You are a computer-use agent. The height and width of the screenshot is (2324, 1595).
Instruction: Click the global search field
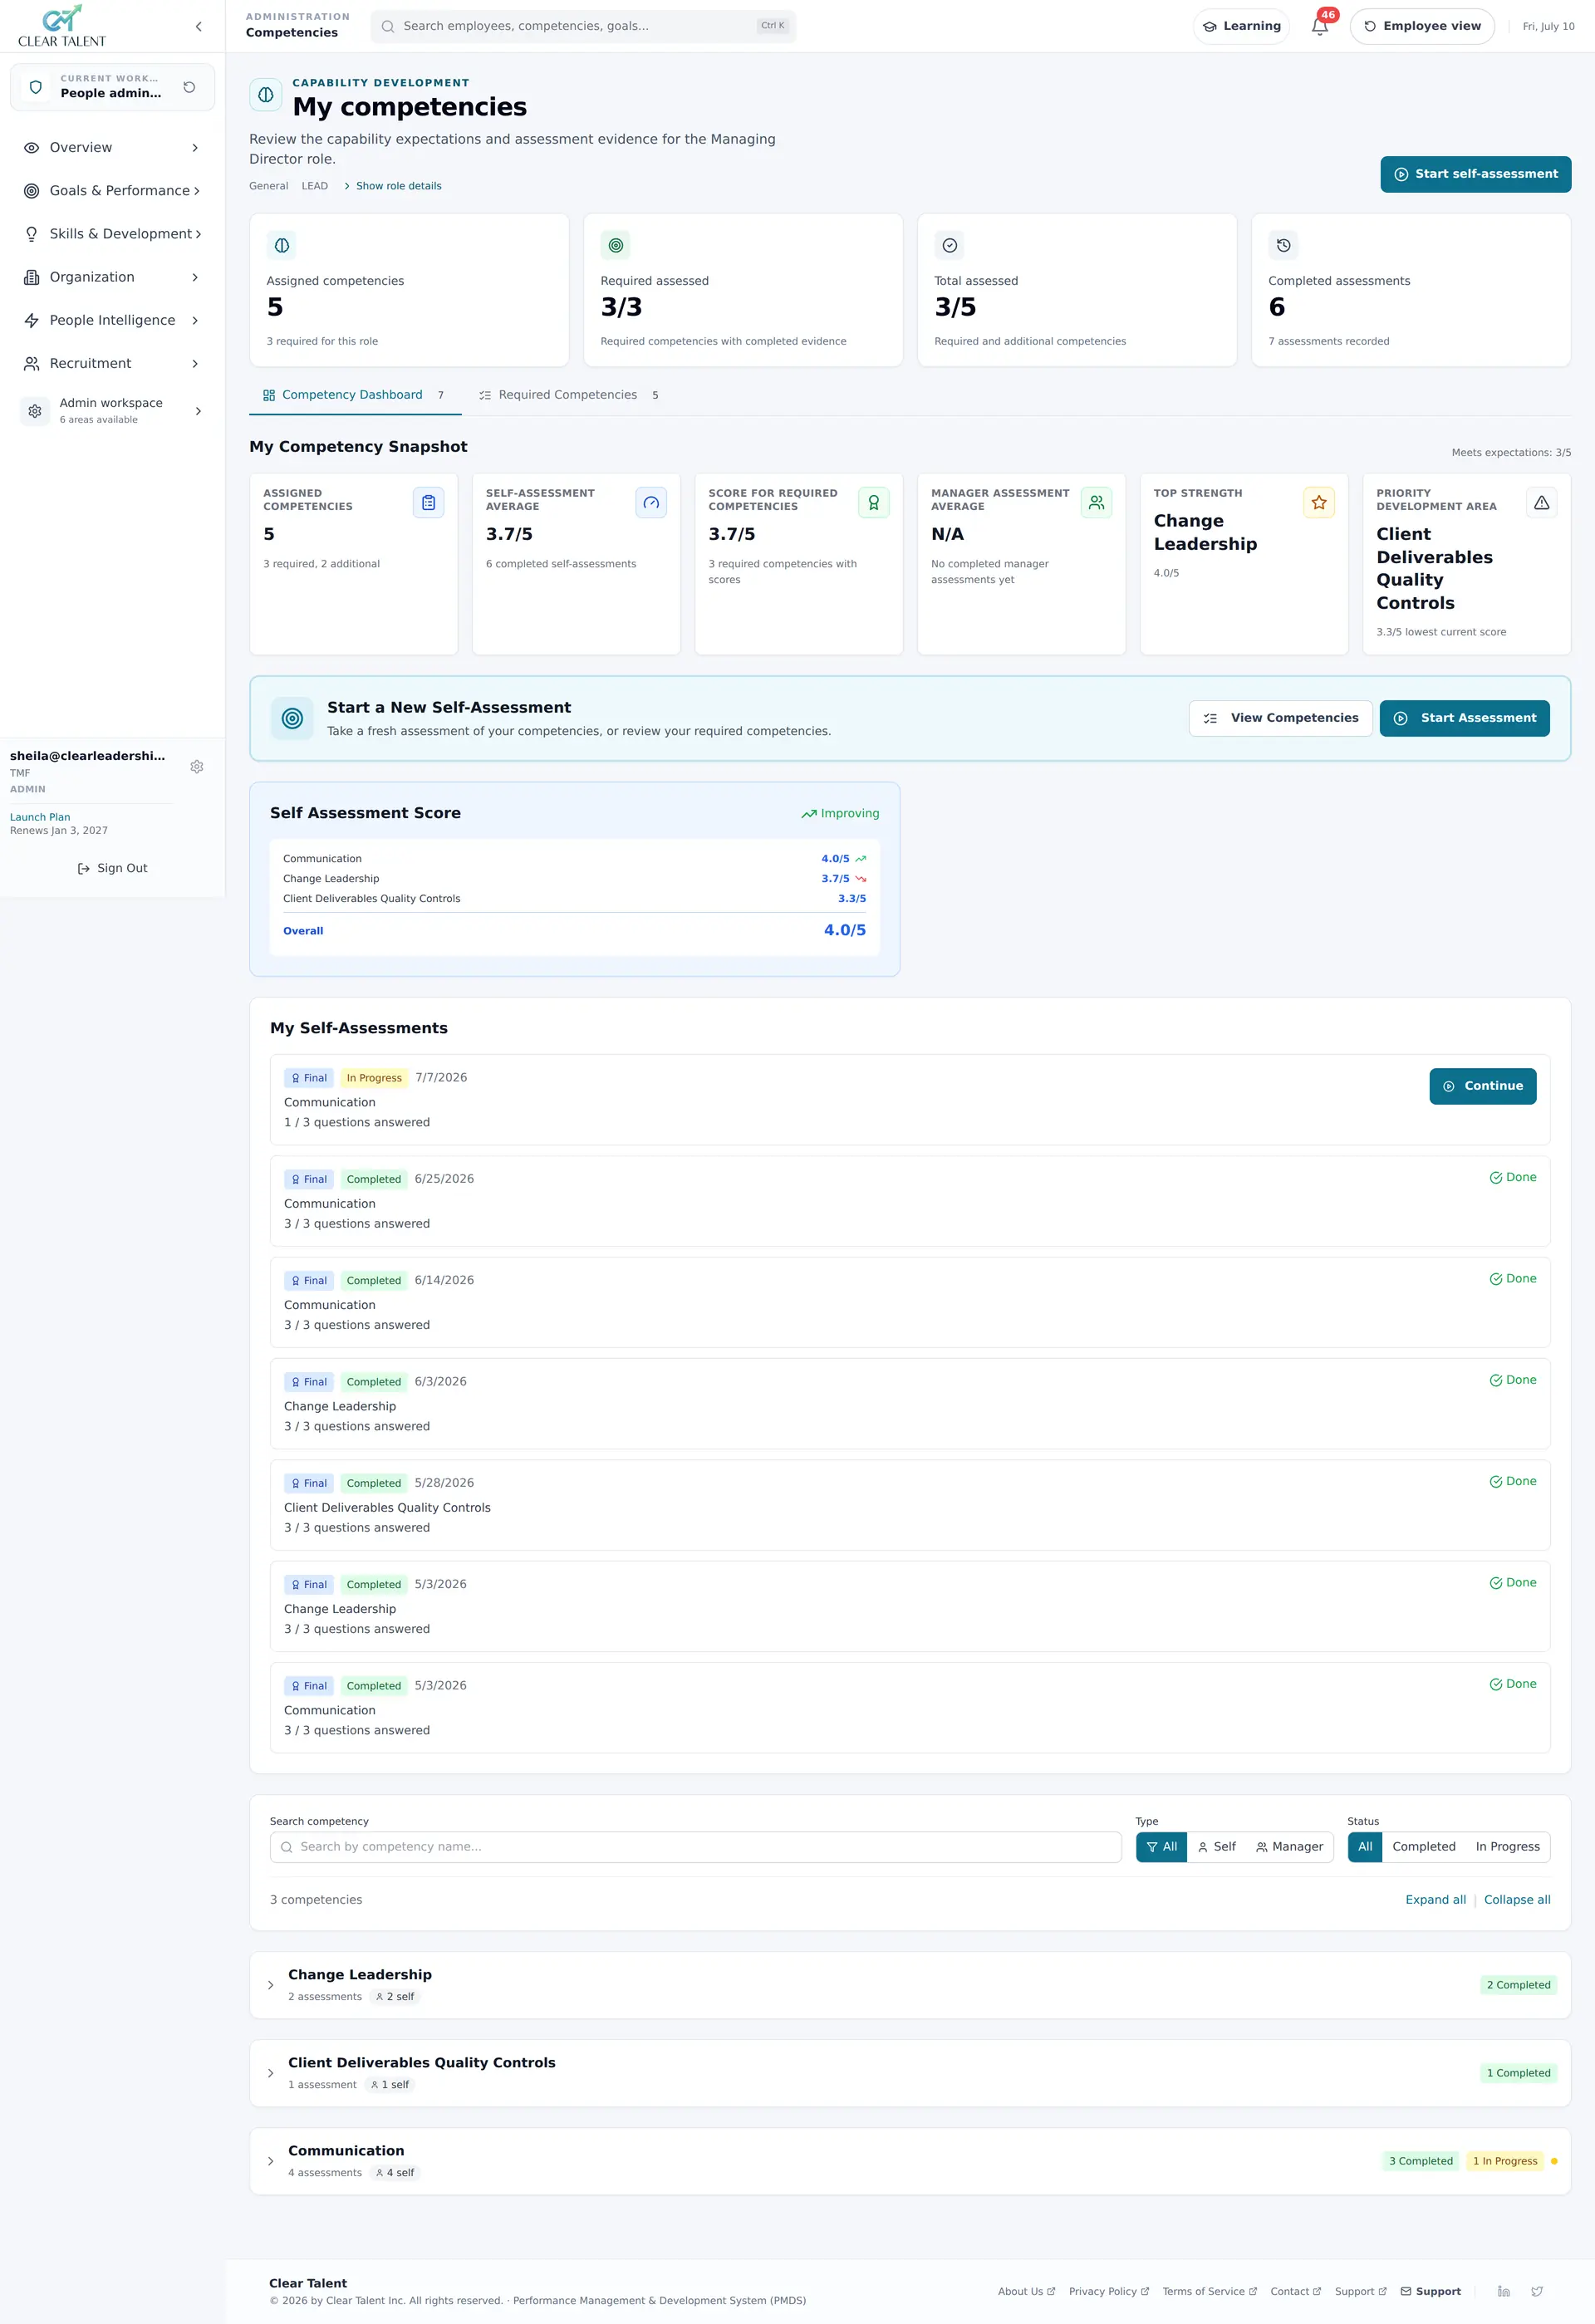tap(583, 27)
